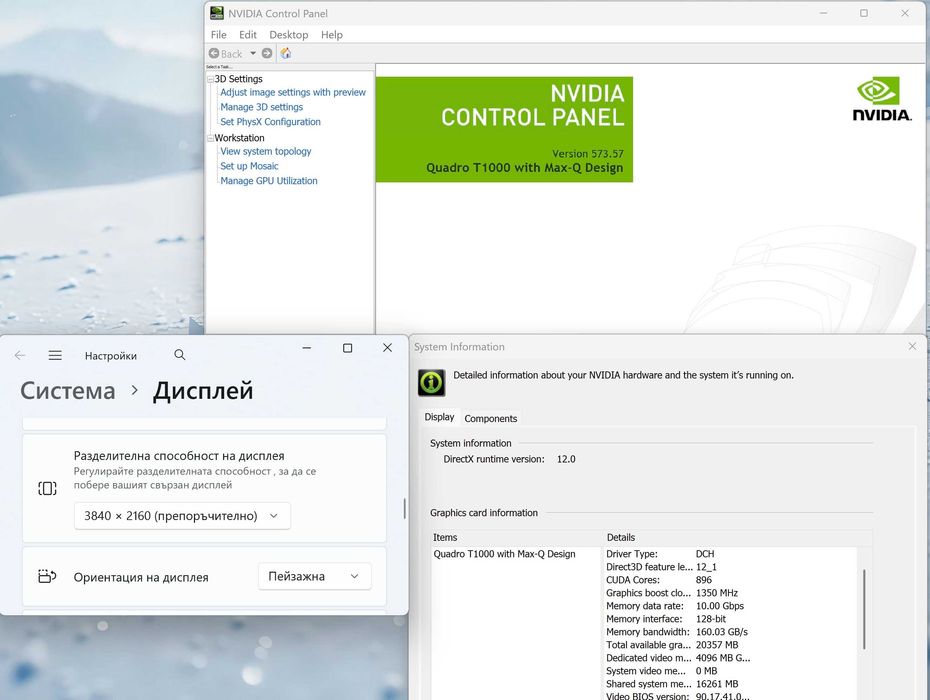Viewport: 930px width, 700px height.
Task: Switch to the Components tab
Action: (x=491, y=418)
